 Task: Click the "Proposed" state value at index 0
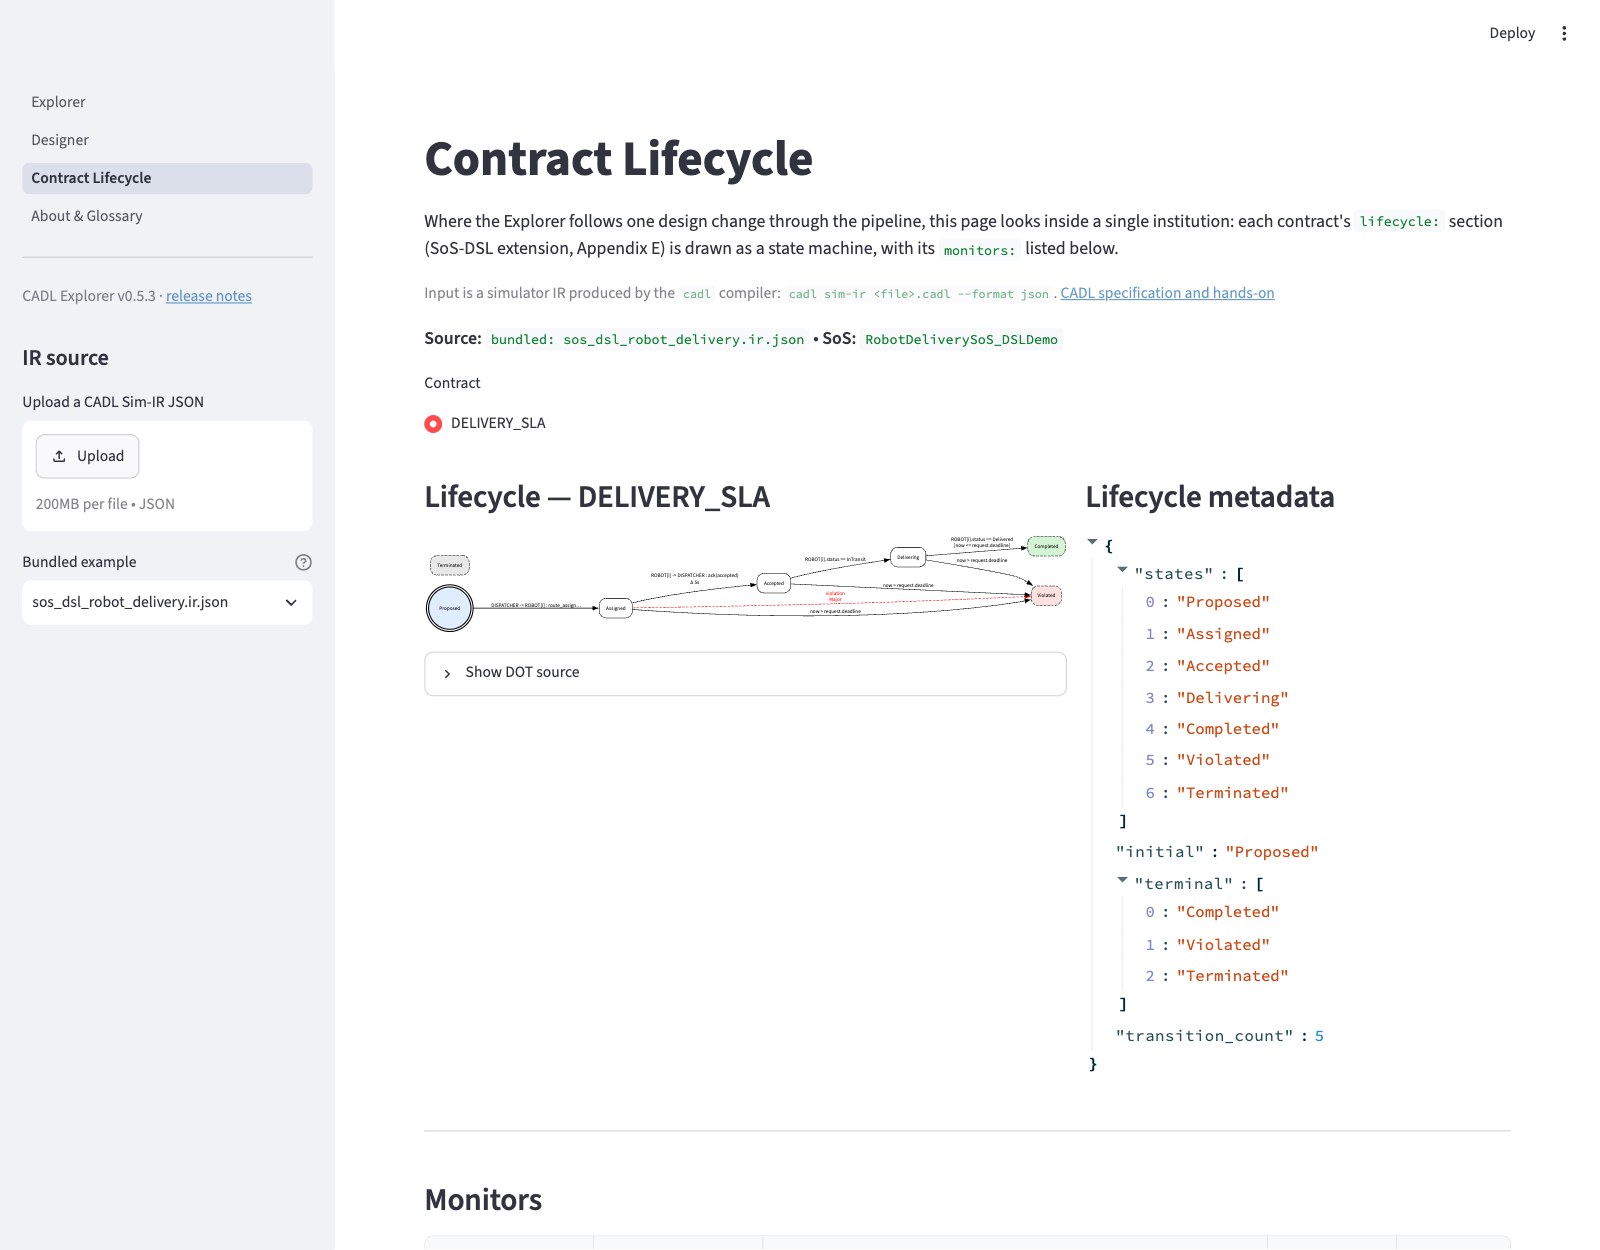point(1223,602)
